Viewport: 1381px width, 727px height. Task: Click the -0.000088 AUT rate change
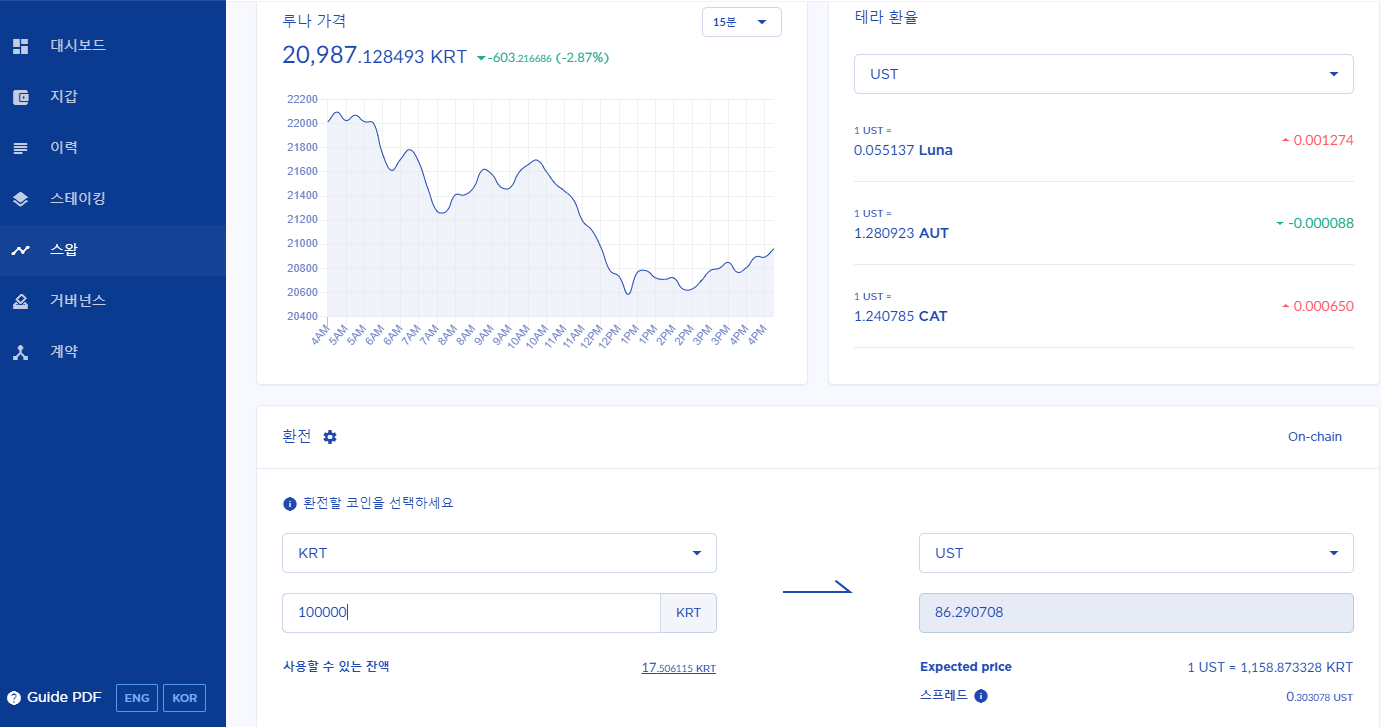coord(1314,224)
